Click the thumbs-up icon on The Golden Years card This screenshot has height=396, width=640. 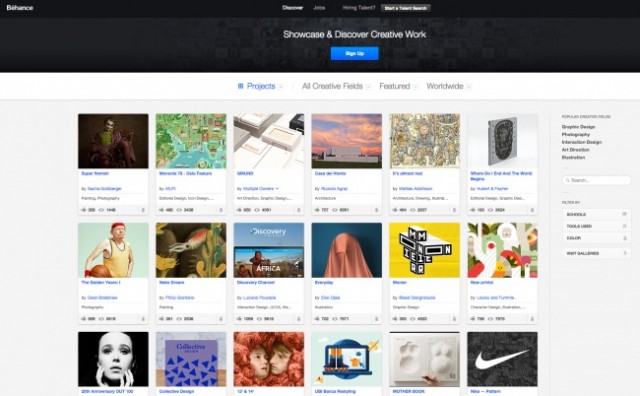(84, 319)
